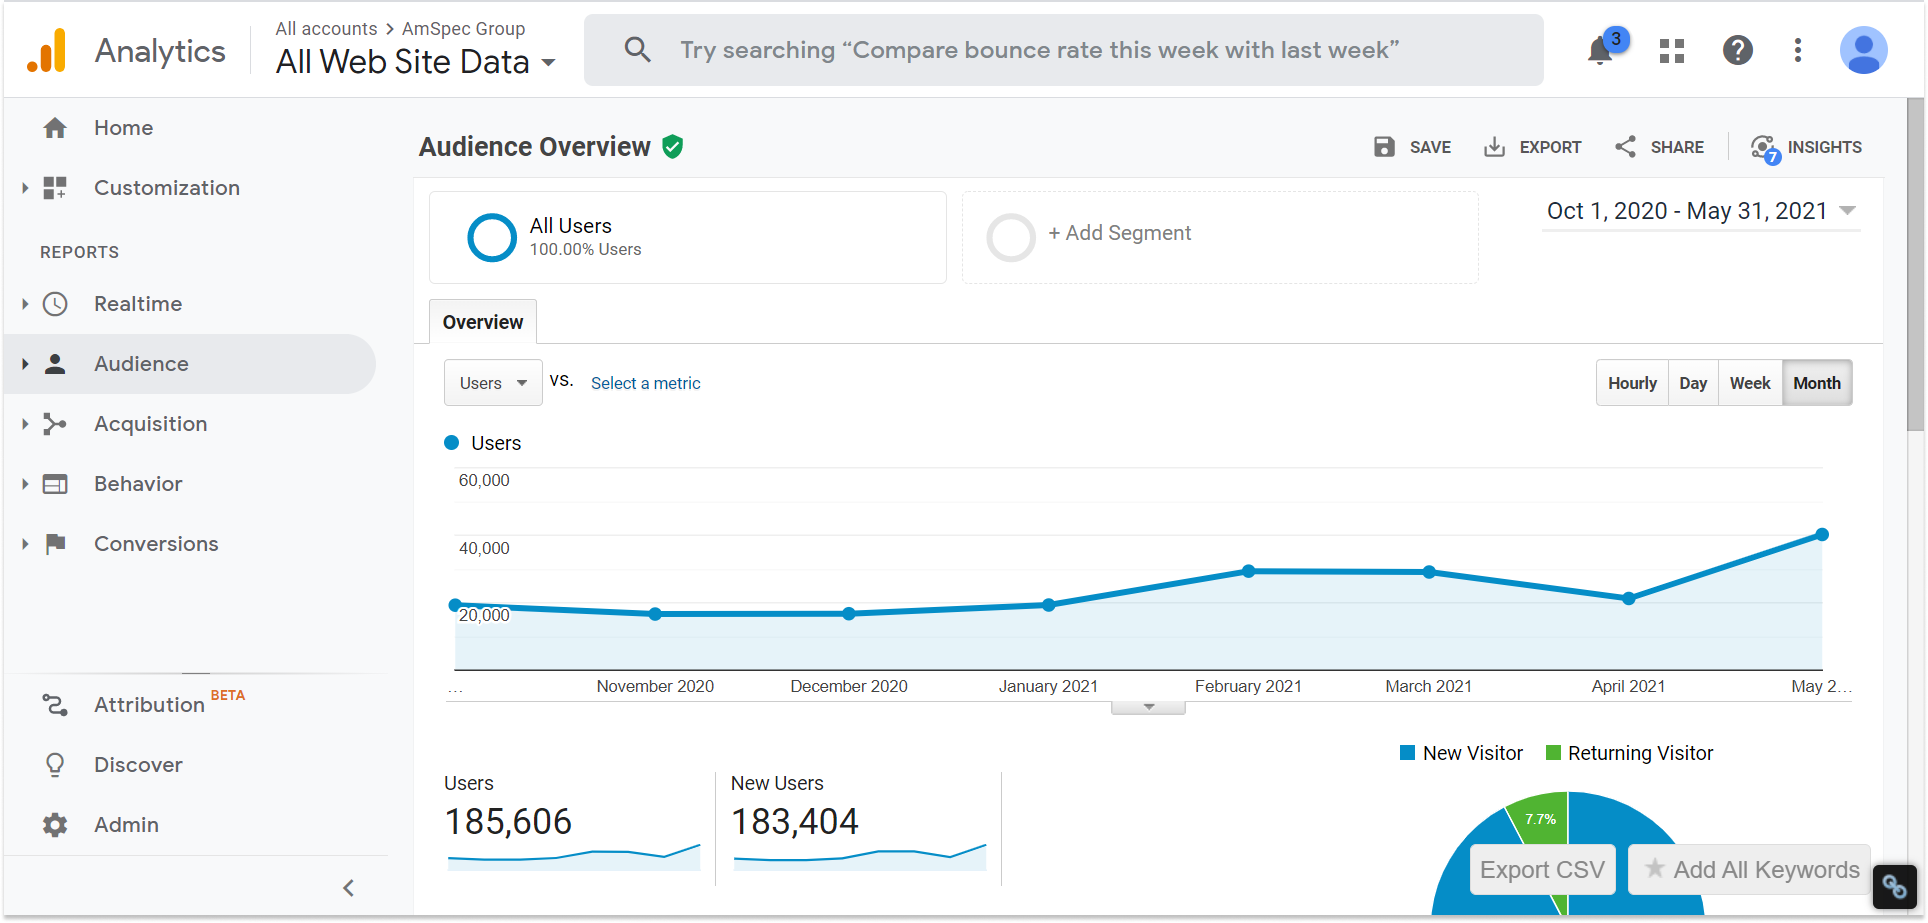Screen dimensions: 1928x923
Task: Click the Users sparkline chart
Action: click(573, 856)
